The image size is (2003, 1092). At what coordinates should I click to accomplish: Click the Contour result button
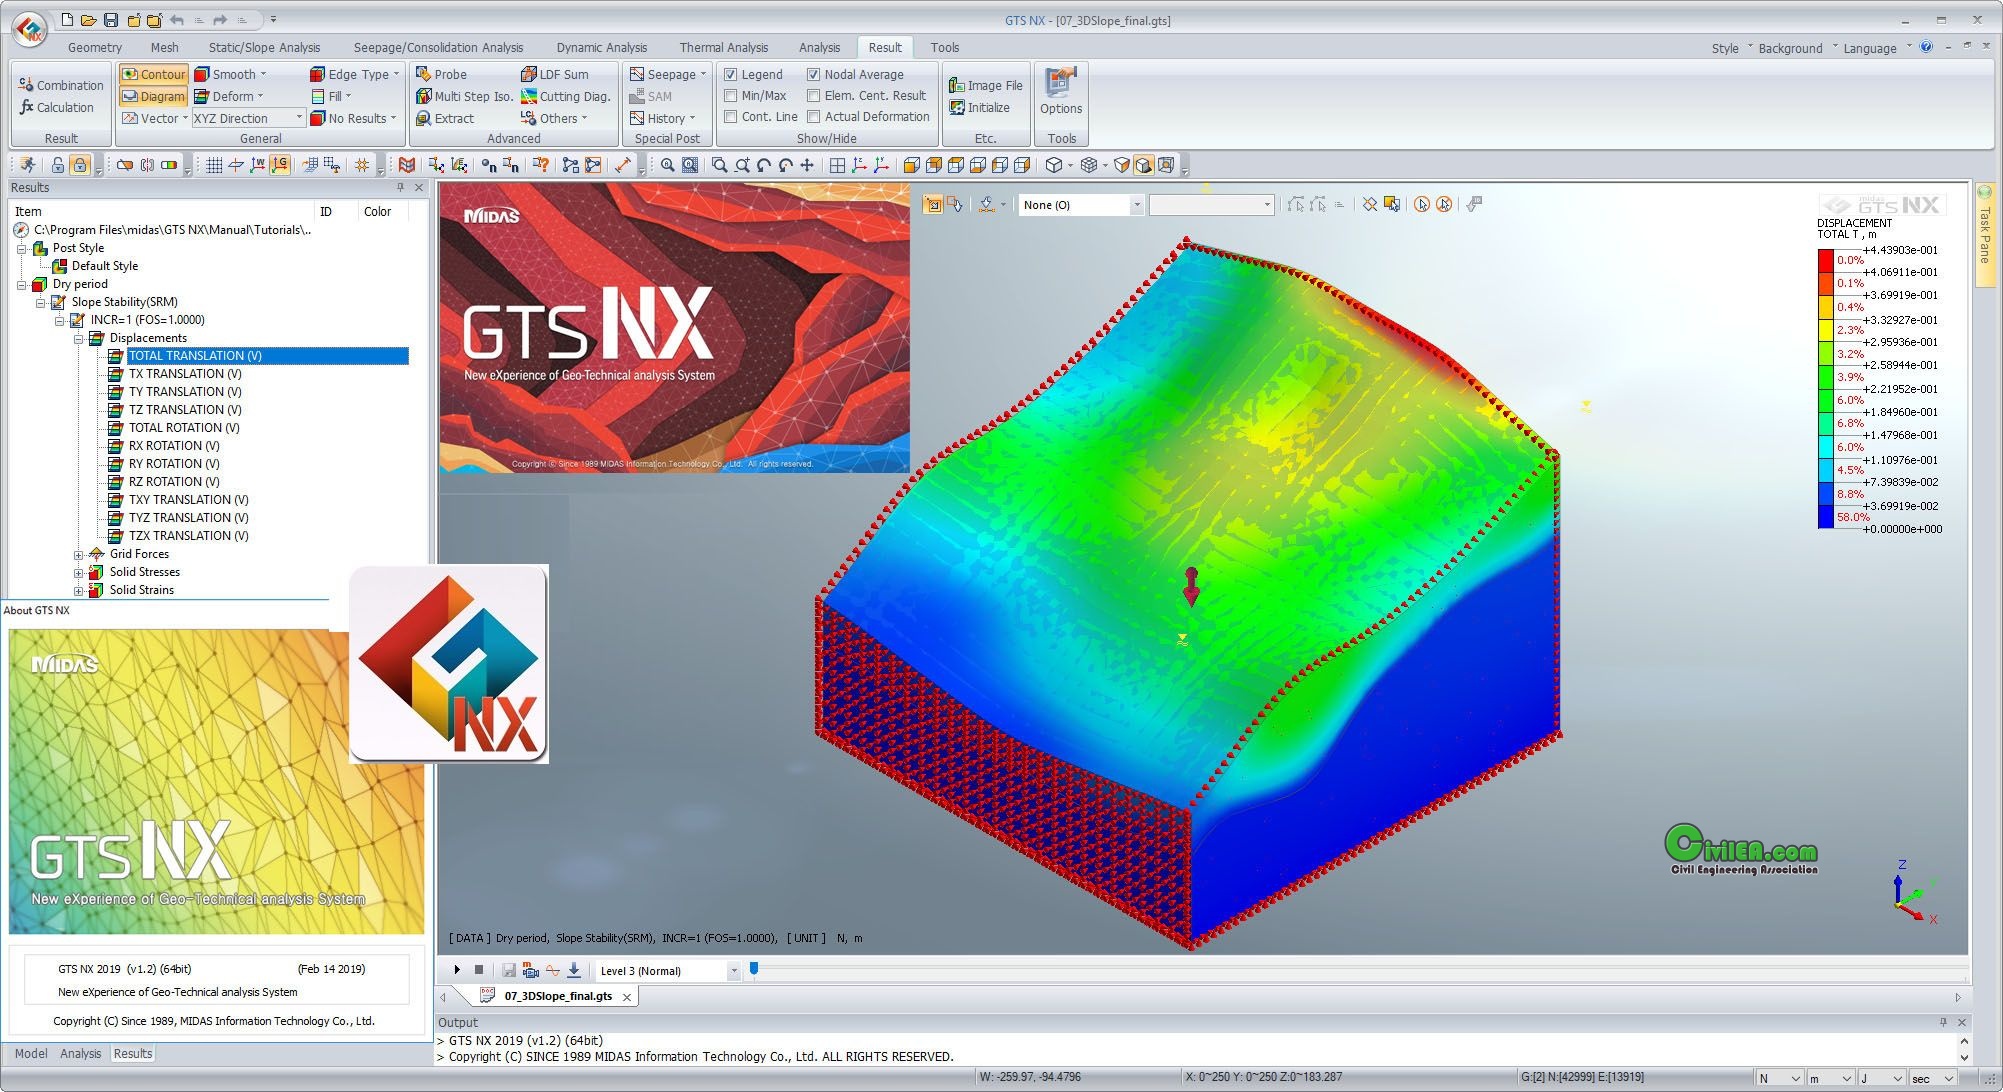(x=153, y=74)
